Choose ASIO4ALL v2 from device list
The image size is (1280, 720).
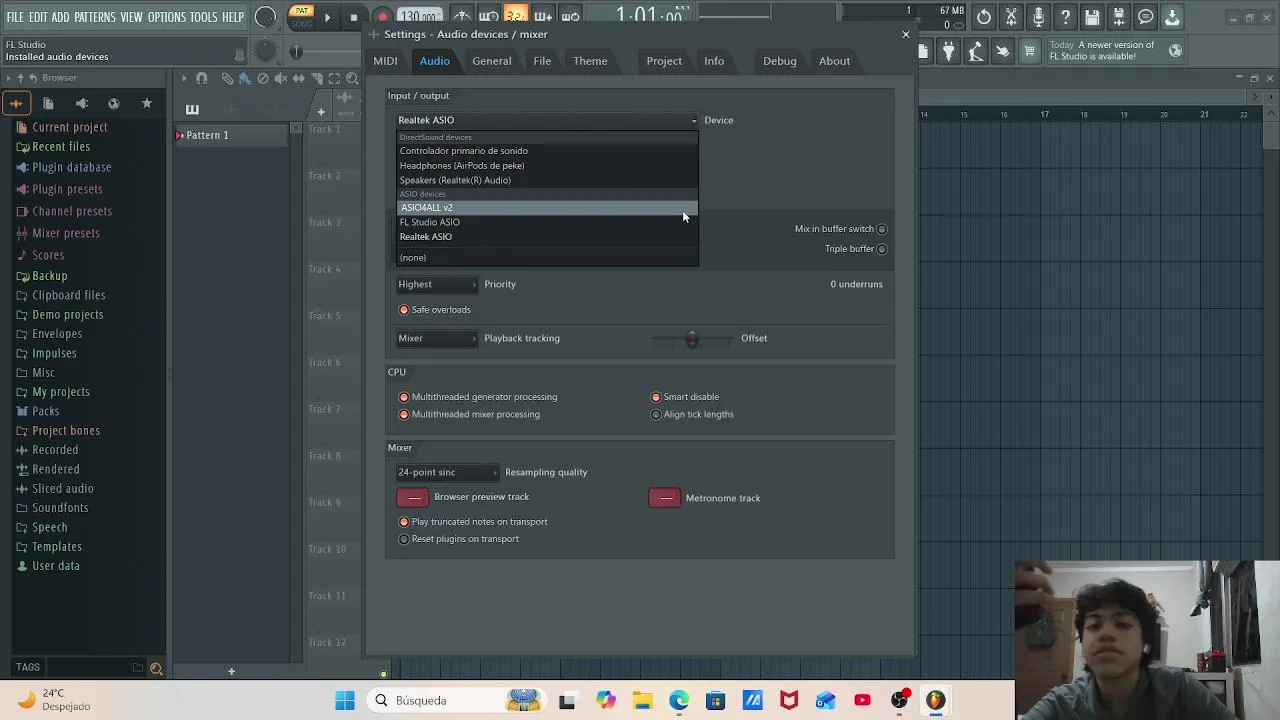547,207
